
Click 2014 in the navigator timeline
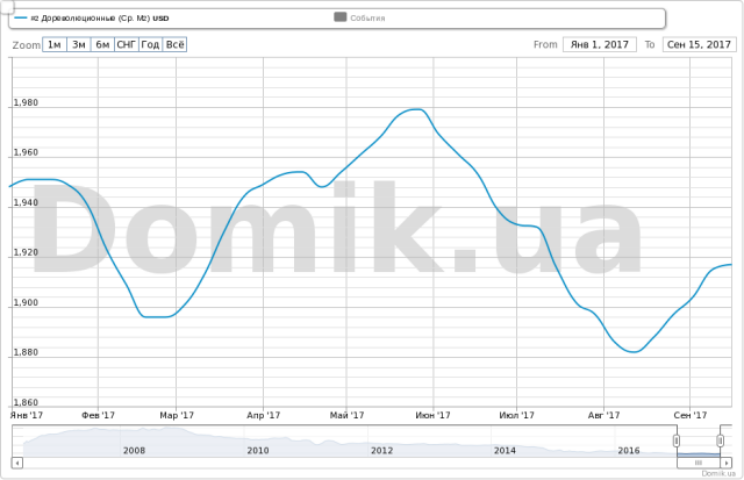504,450
